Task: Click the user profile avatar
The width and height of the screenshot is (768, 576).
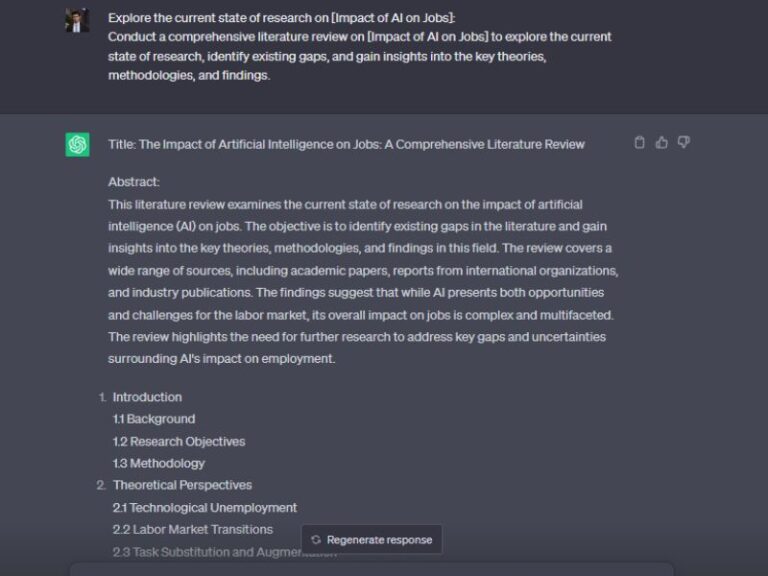Action: pos(78,20)
